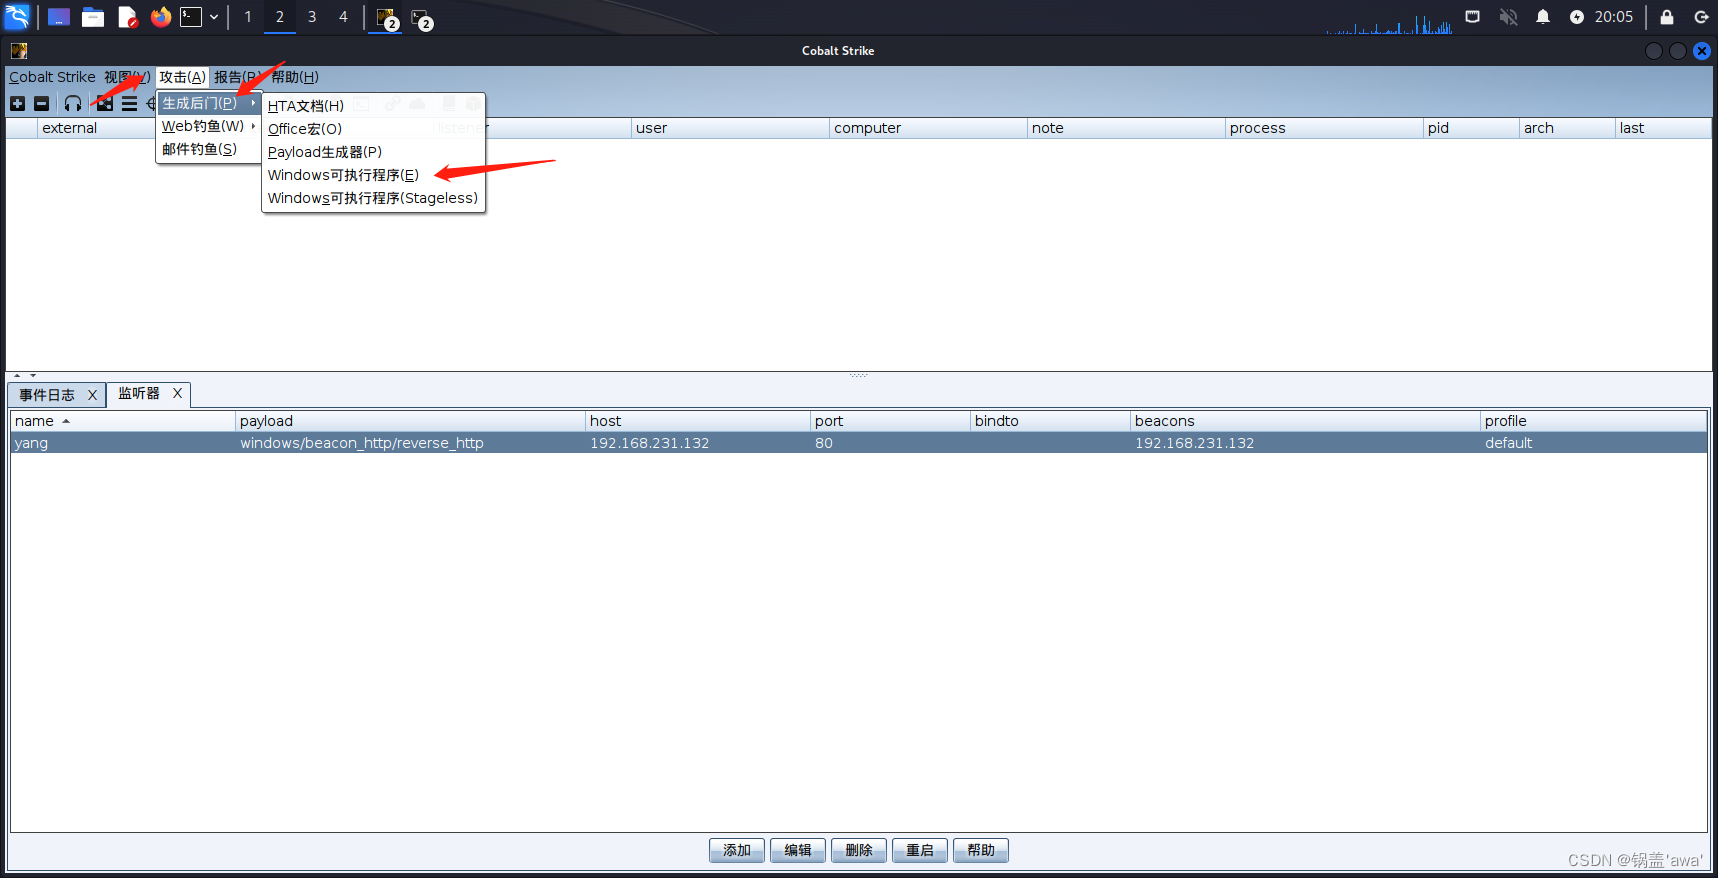Click the 20:05 clock

1614,17
